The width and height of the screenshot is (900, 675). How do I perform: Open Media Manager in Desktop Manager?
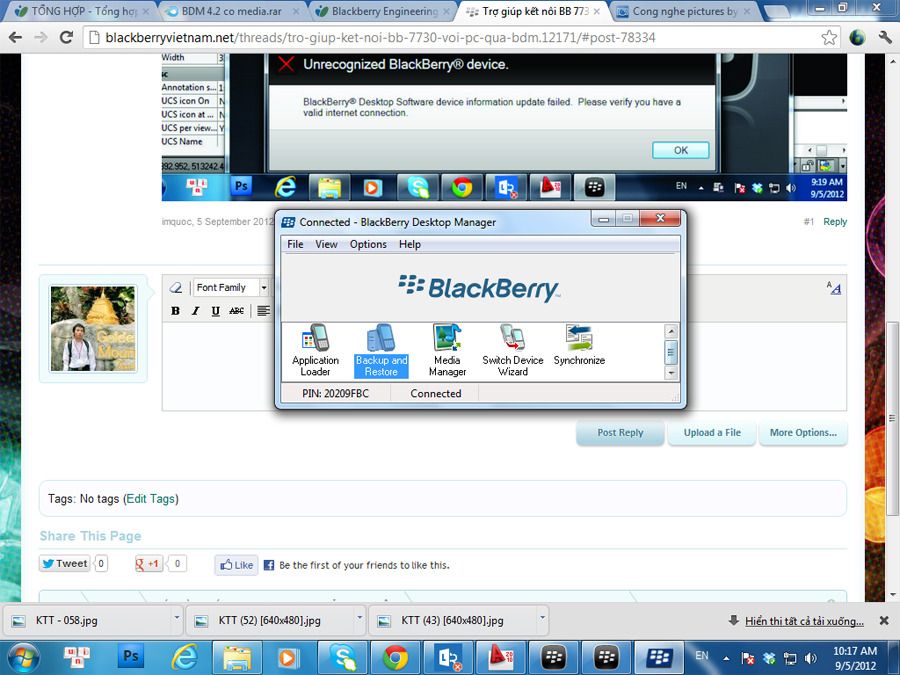[447, 350]
